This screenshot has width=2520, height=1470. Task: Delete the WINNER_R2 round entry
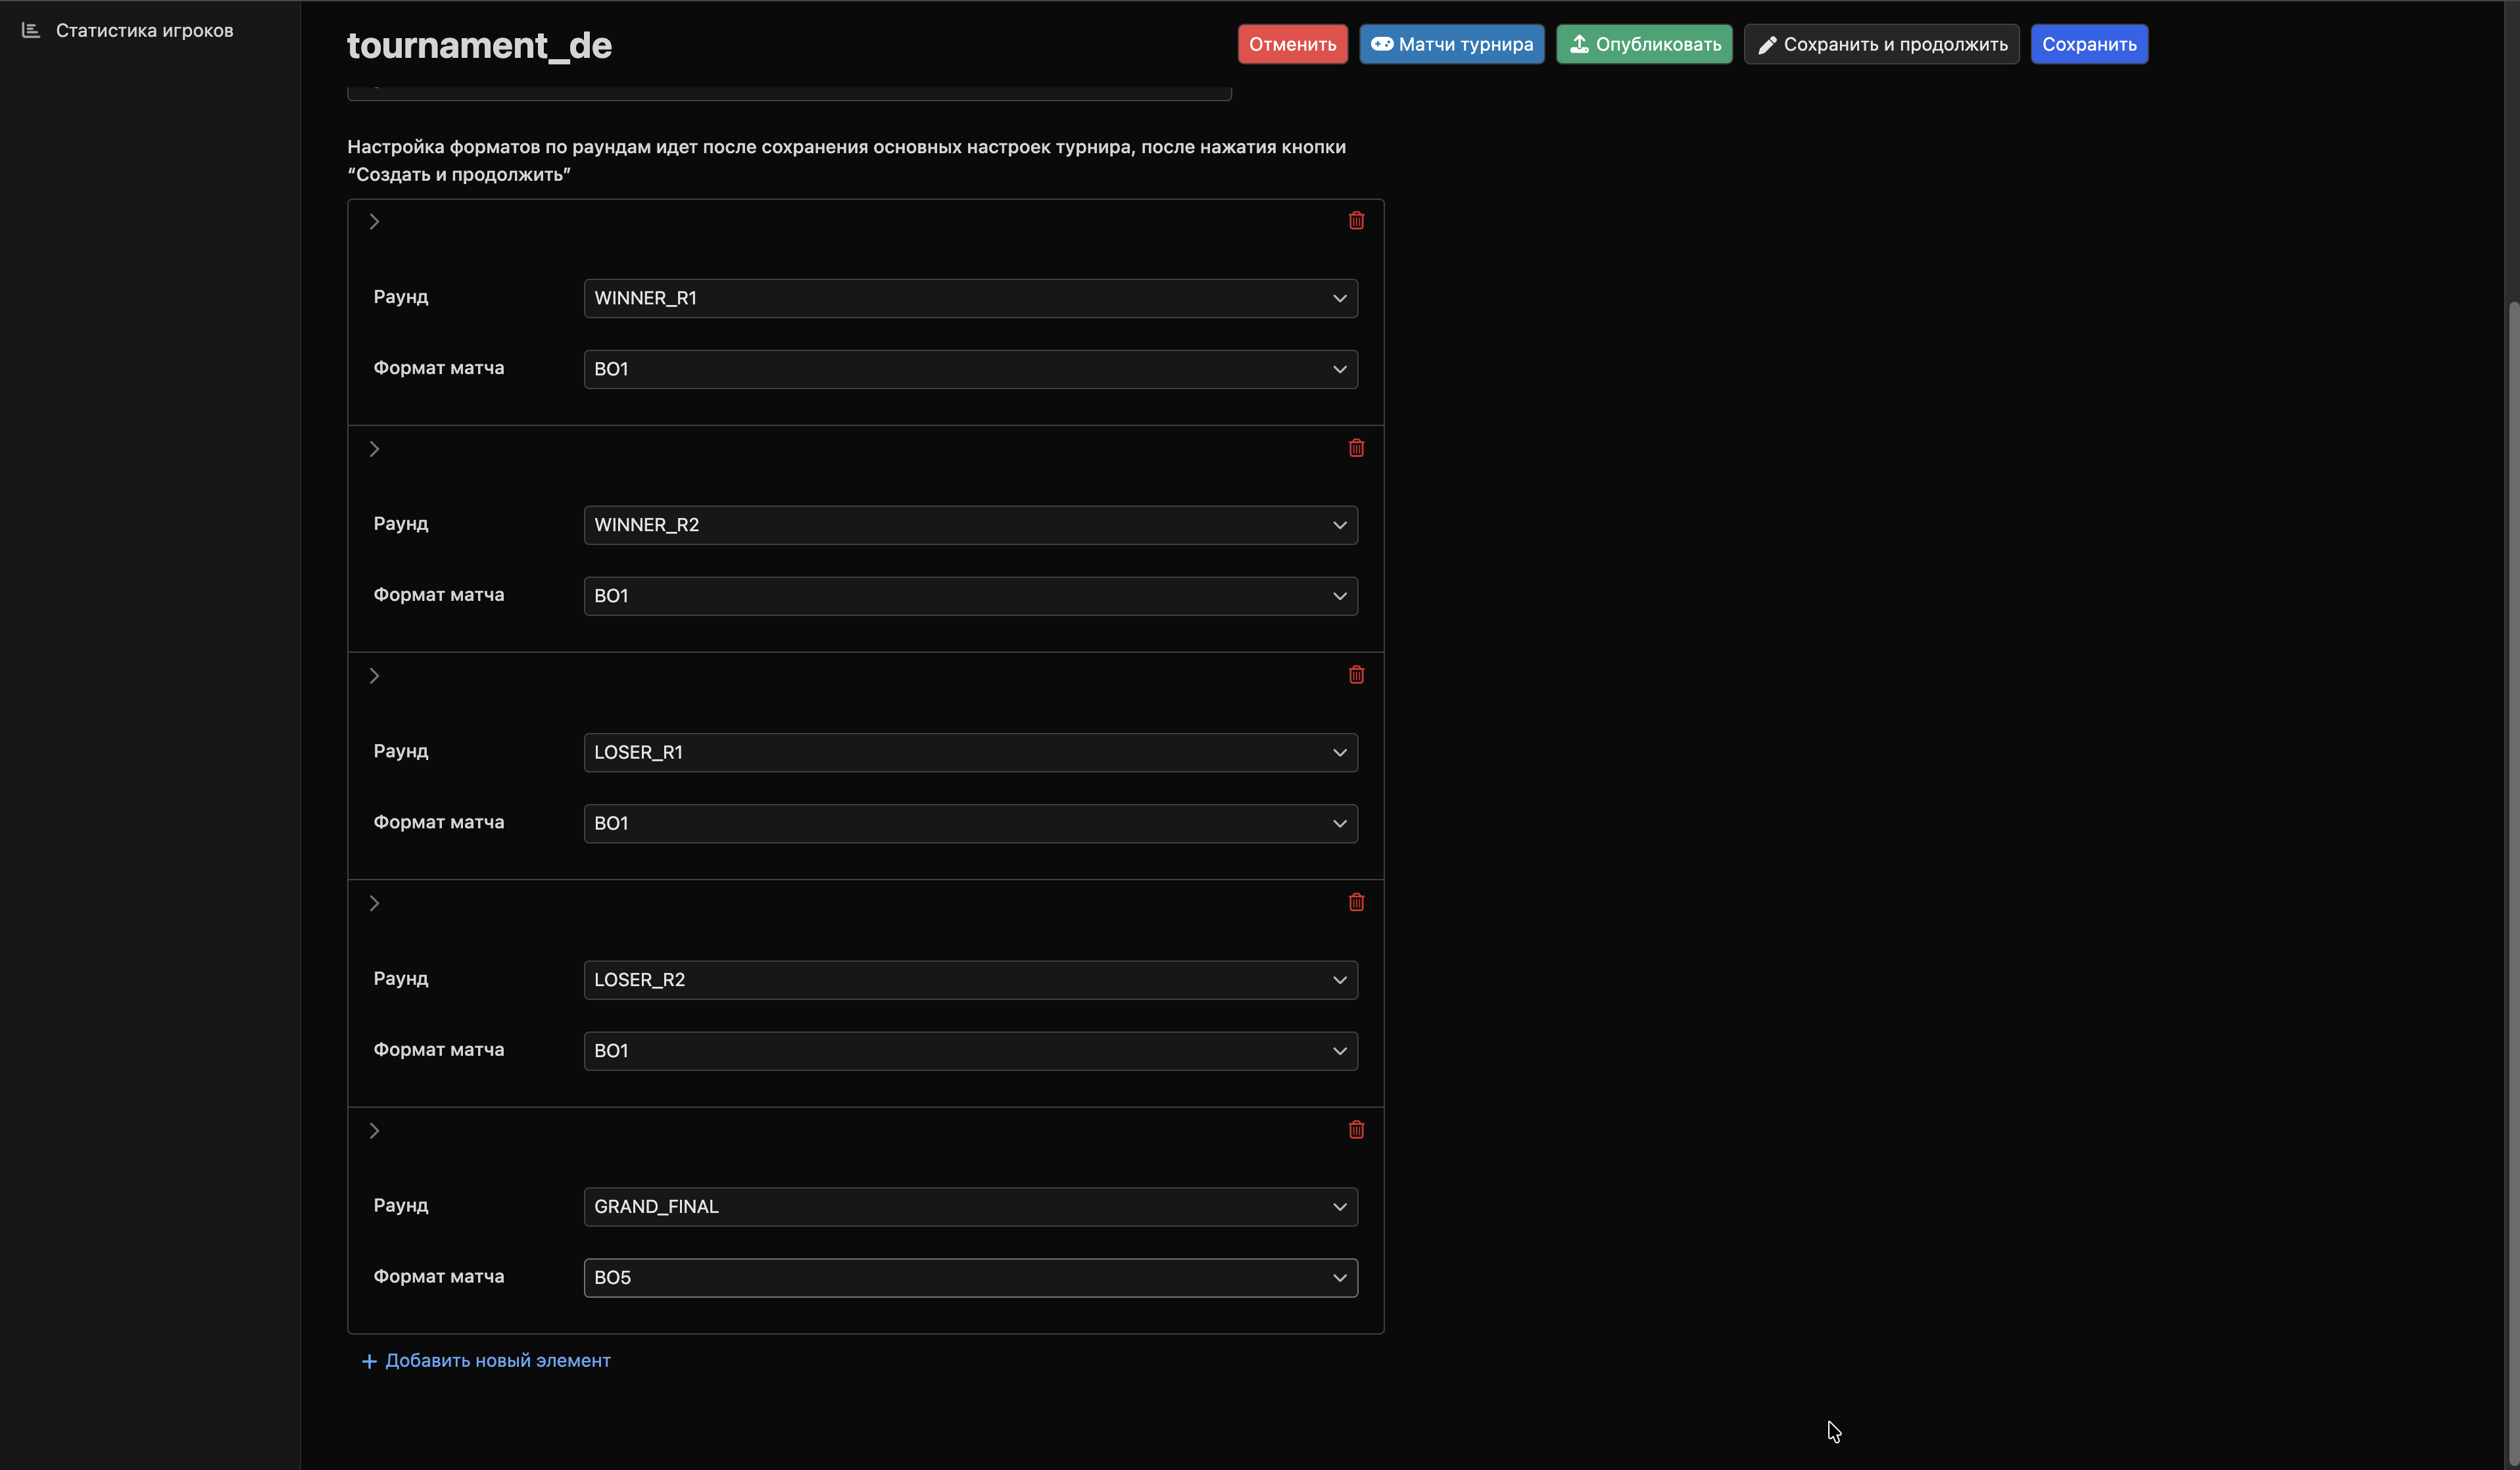point(1356,448)
